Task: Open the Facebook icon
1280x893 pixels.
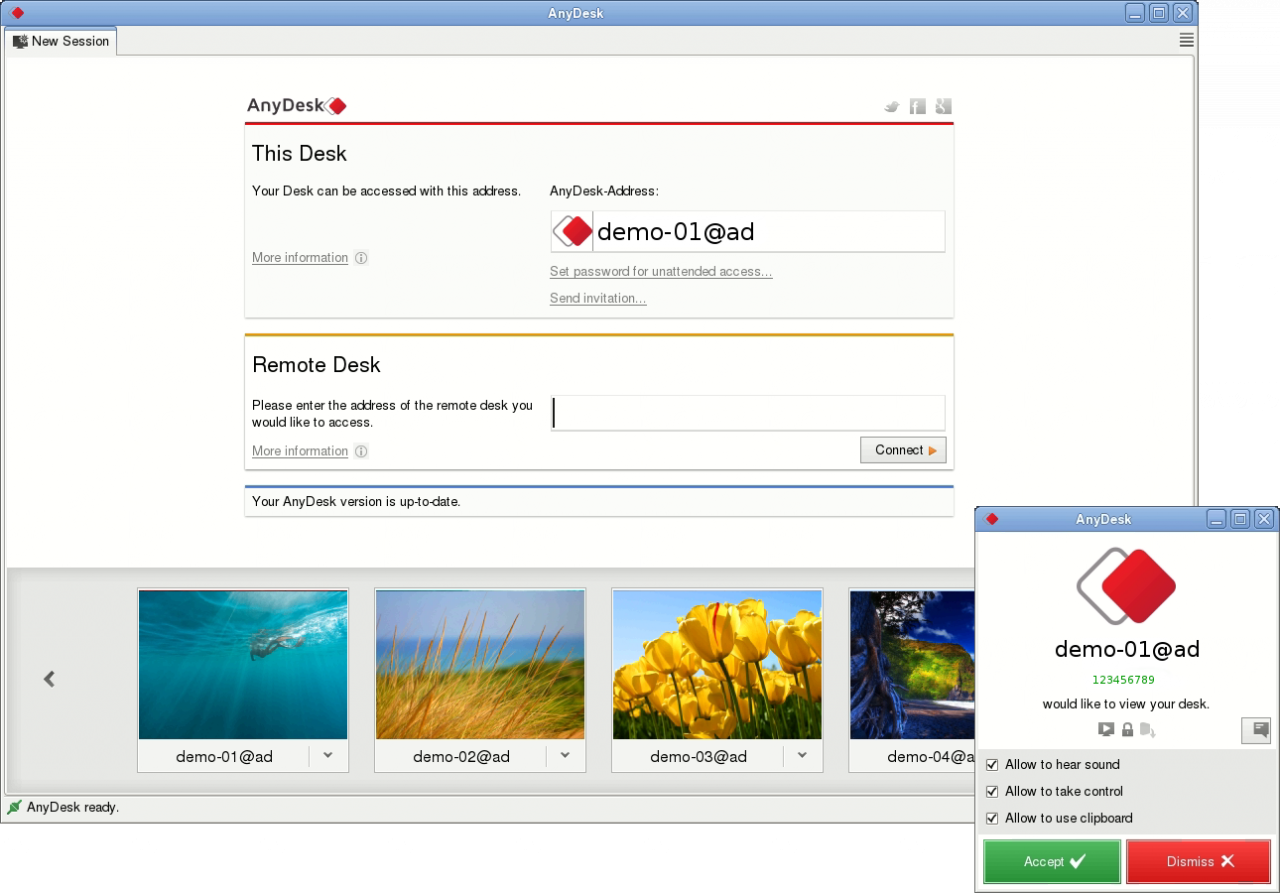Action: (918, 106)
